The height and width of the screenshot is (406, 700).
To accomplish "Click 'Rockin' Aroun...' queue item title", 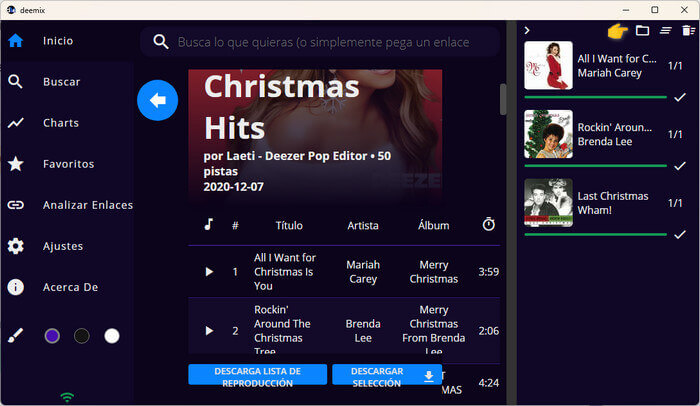I will [x=615, y=127].
